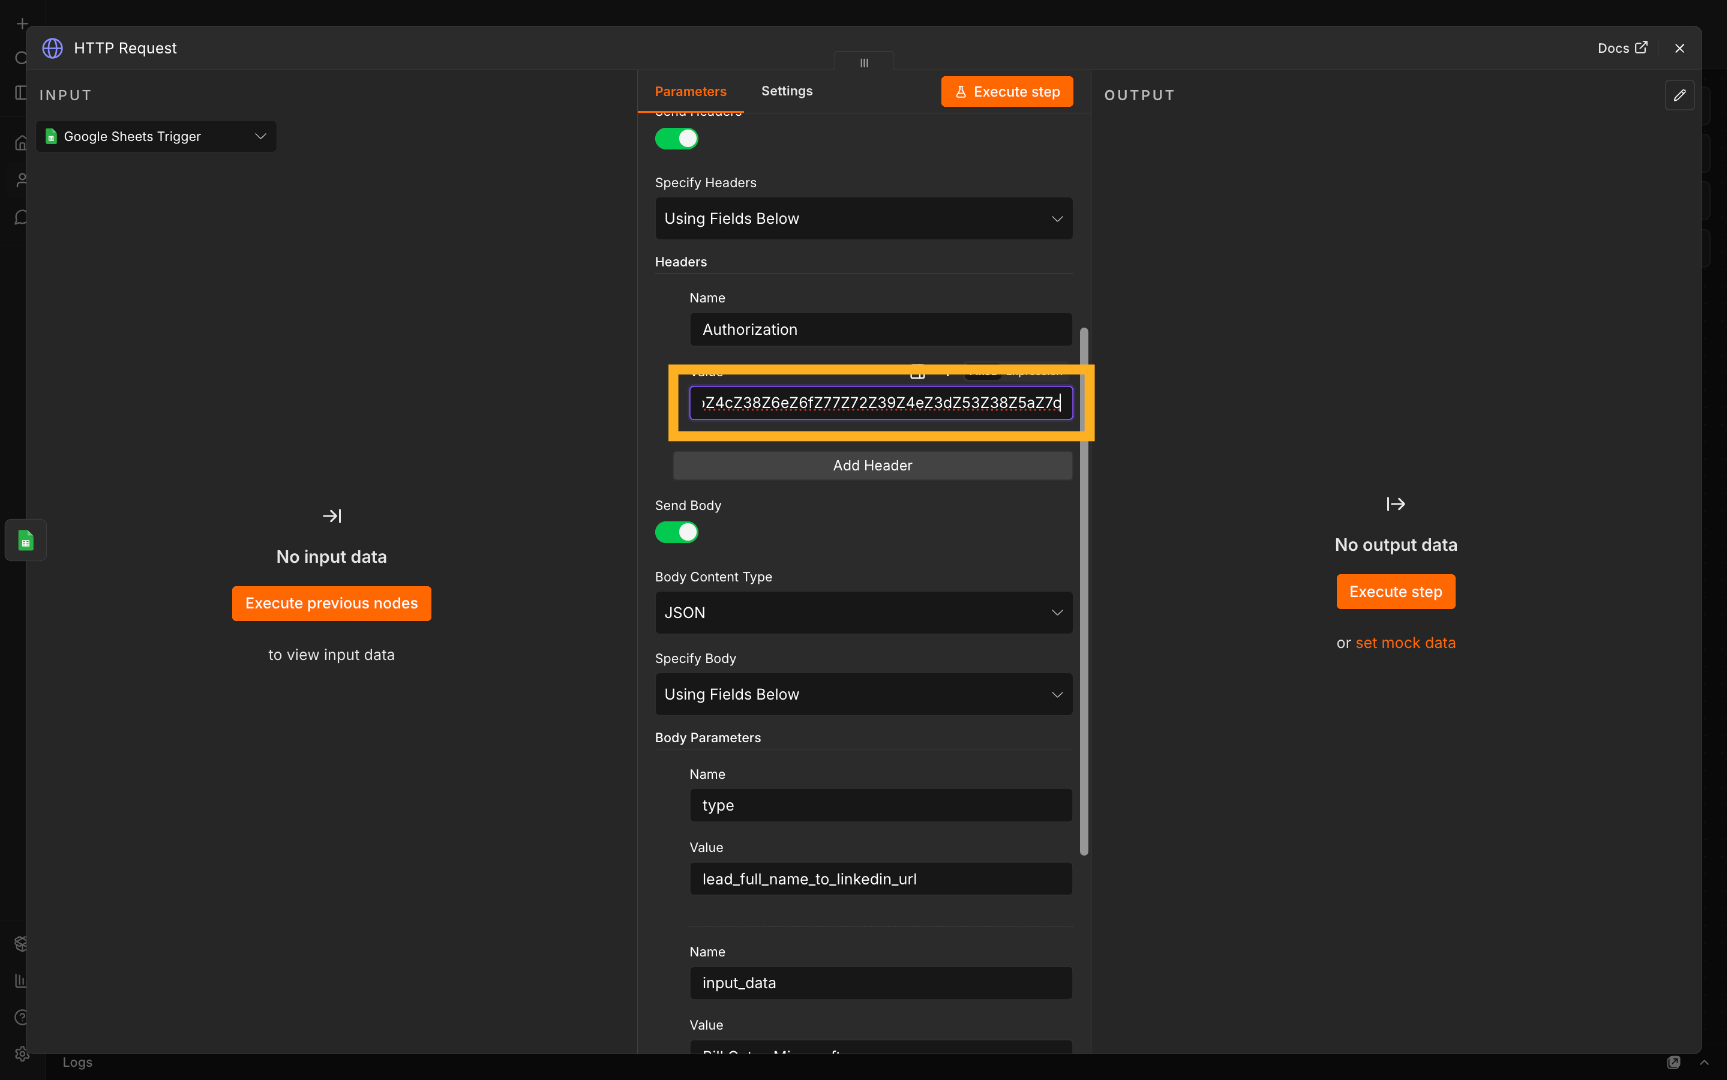Close the HTTP Request panel
1727x1080 pixels.
(1680, 48)
